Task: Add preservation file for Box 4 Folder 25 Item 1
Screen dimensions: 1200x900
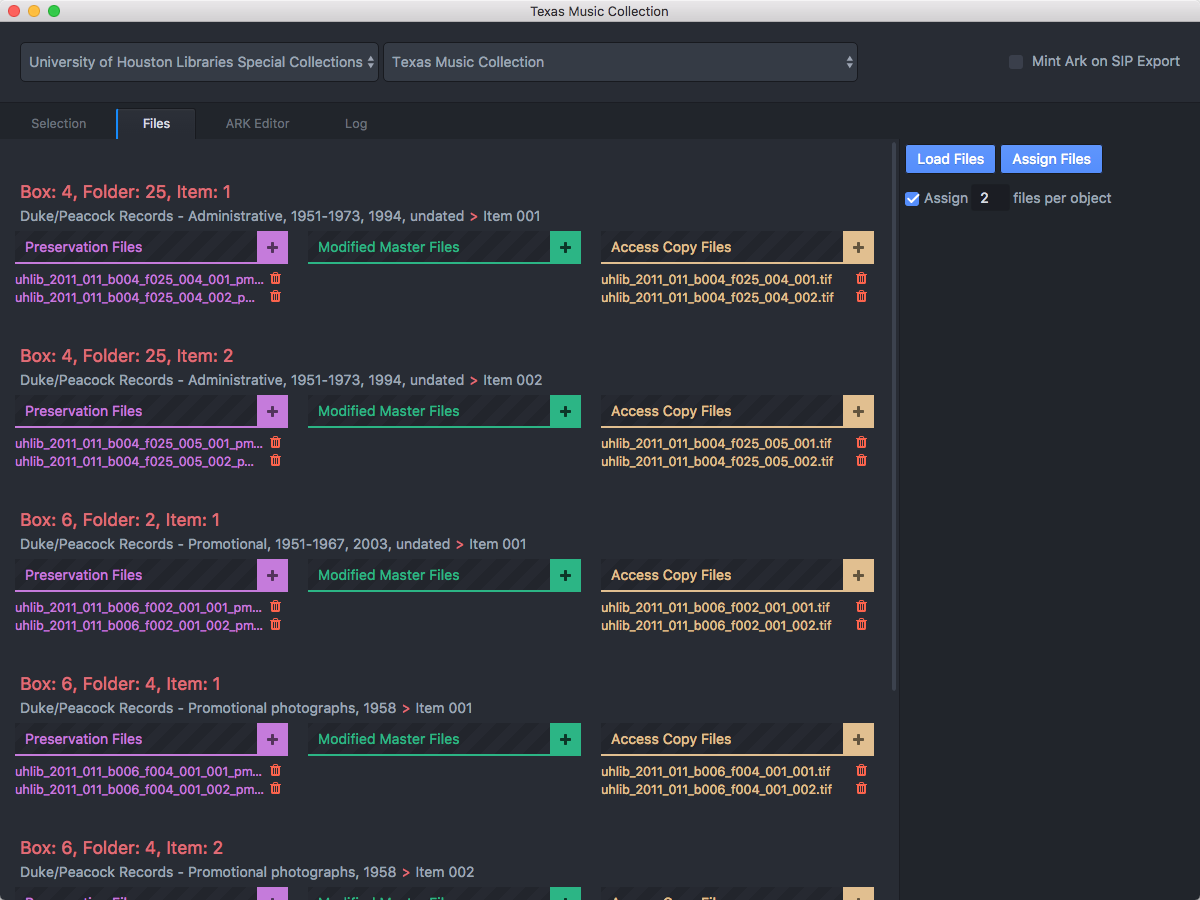Action: point(272,247)
